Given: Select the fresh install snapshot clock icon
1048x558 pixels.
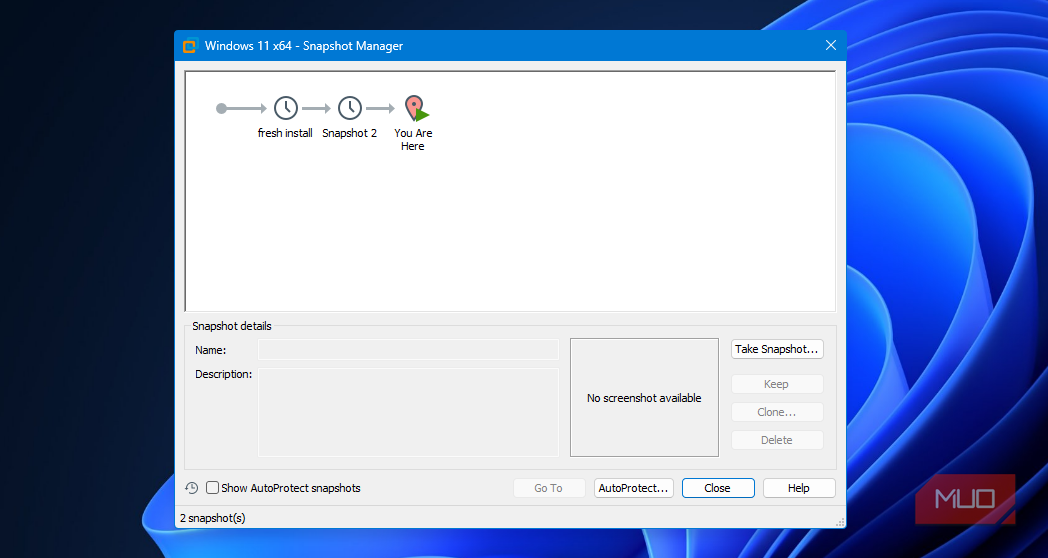Looking at the screenshot, I should pos(285,108).
